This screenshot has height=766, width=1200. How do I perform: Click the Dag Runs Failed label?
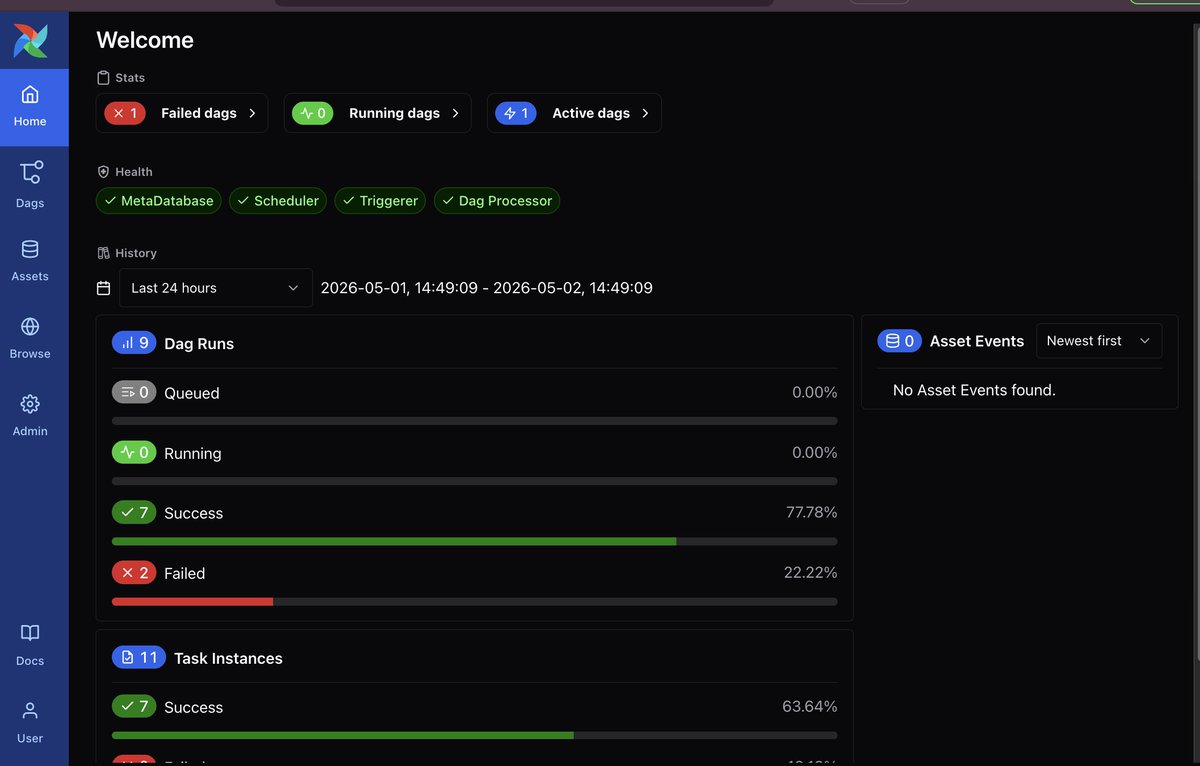(x=185, y=573)
